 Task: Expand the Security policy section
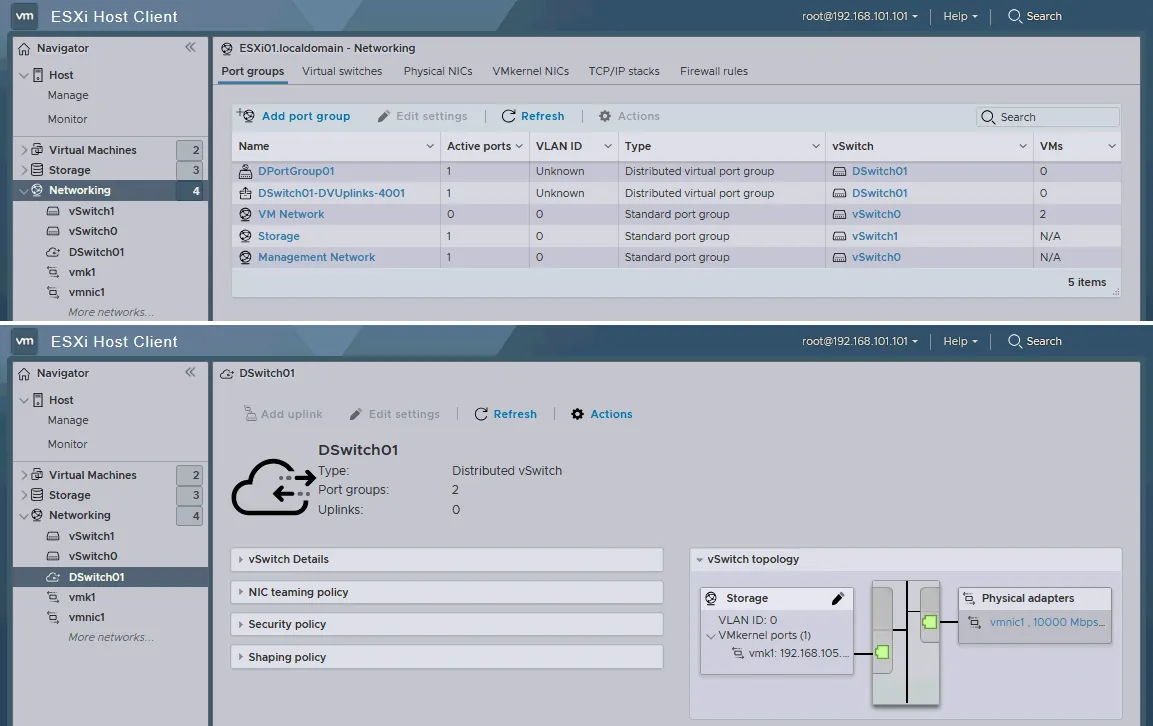click(446, 624)
